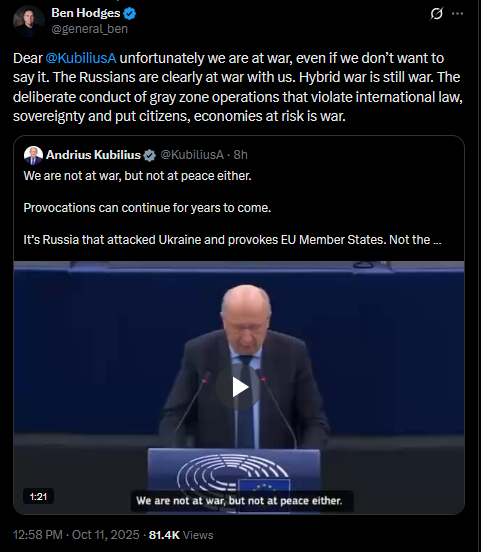Click Ben Hodges blue verified badge
The height and width of the screenshot is (552, 481).
(129, 13)
